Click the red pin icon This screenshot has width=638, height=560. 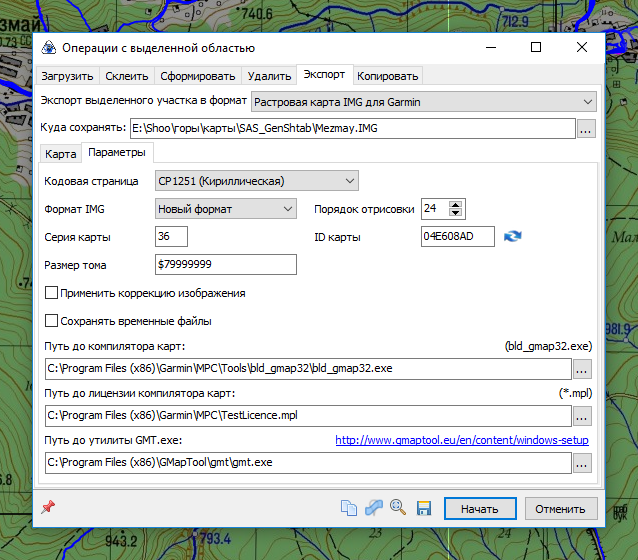pyautogui.click(x=47, y=507)
